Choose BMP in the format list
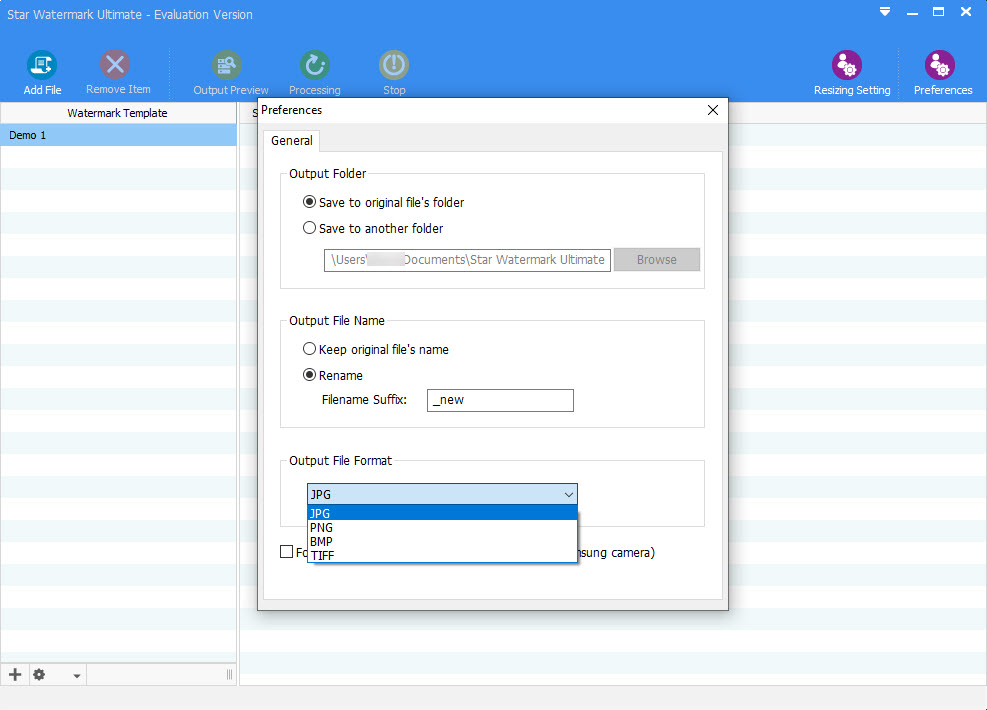987x710 pixels. click(x=442, y=541)
